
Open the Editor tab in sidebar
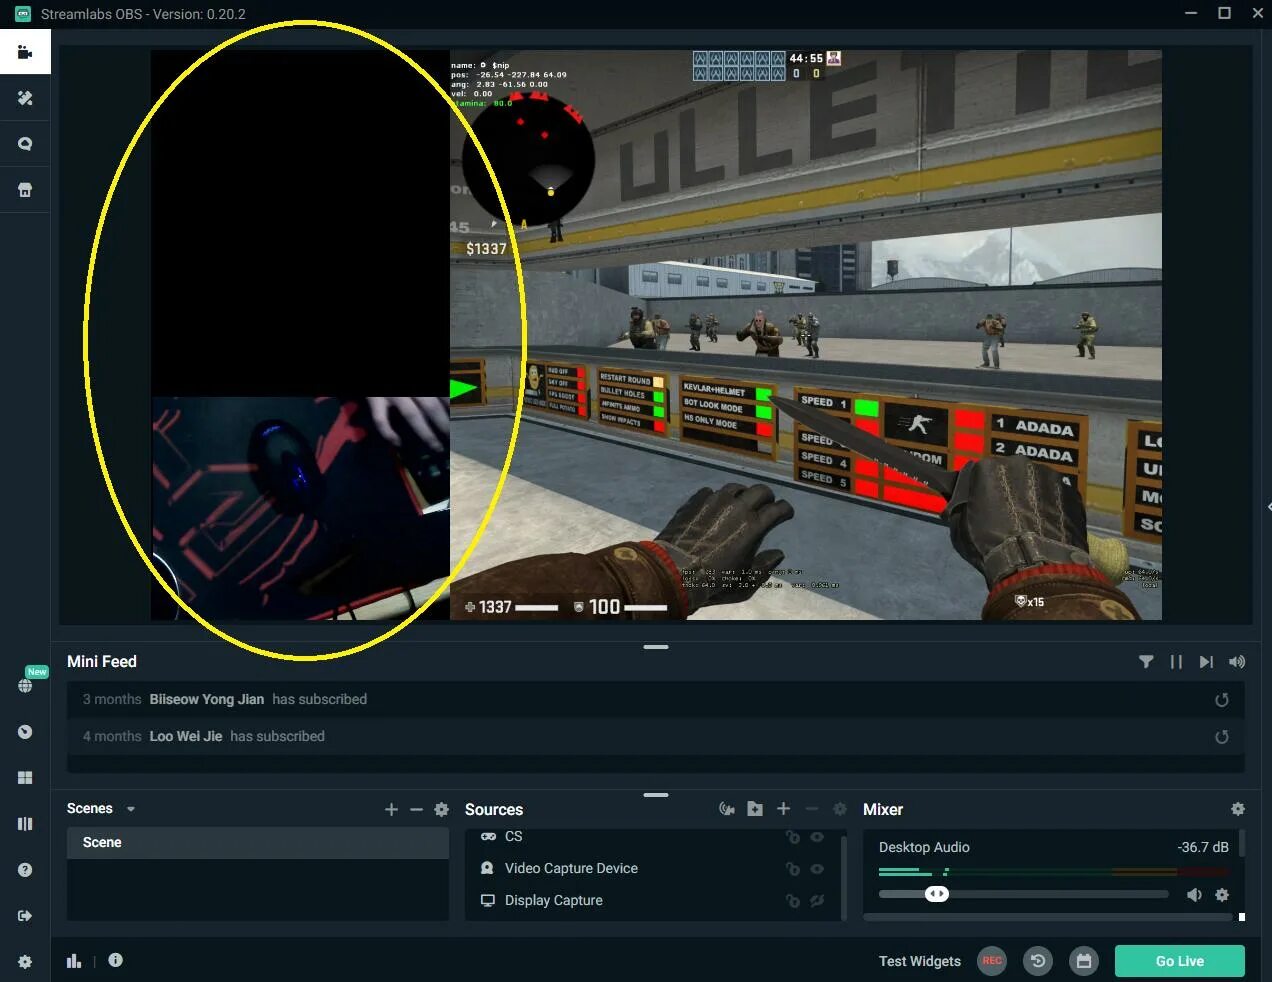[x=25, y=52]
